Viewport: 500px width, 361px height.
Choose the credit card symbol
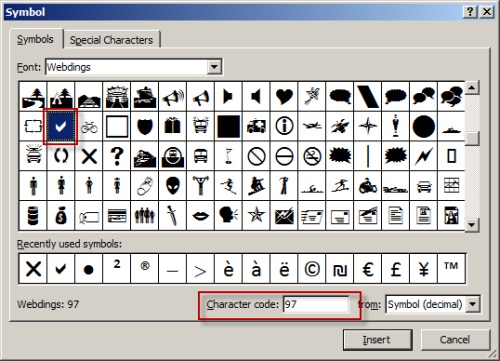tap(117, 216)
